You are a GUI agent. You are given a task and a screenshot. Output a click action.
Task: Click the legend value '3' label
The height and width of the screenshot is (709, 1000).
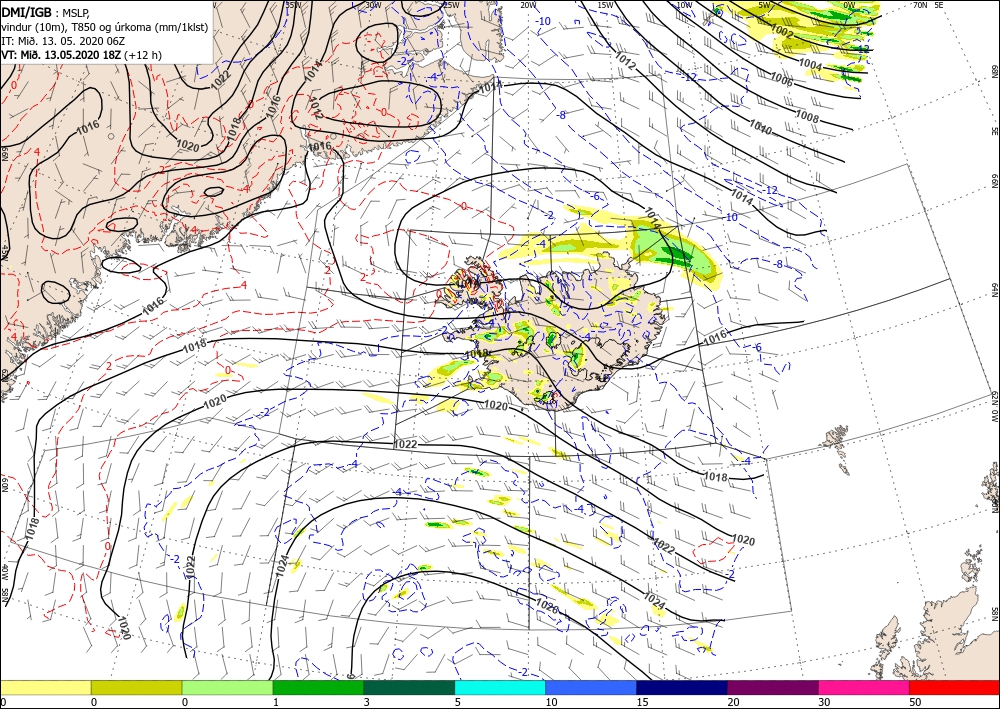click(367, 702)
